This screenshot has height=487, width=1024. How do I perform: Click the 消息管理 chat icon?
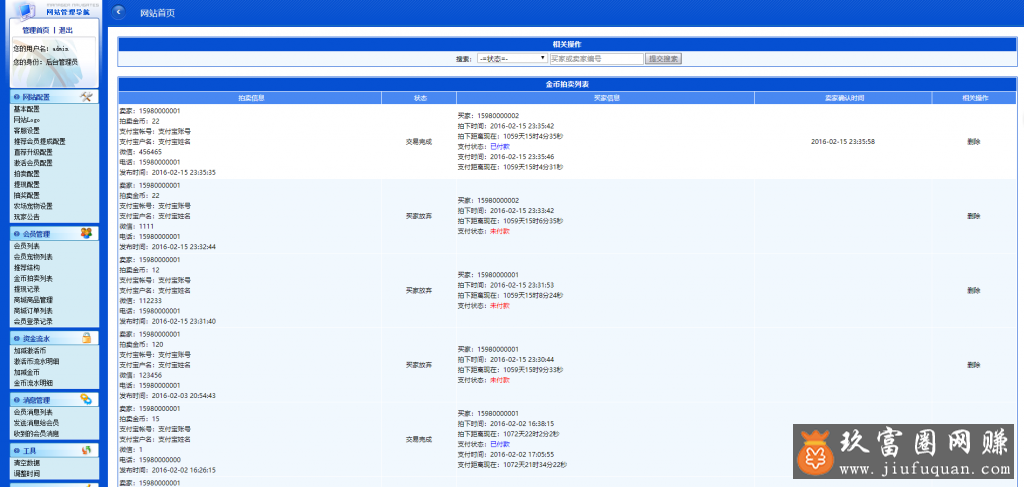coord(86,400)
